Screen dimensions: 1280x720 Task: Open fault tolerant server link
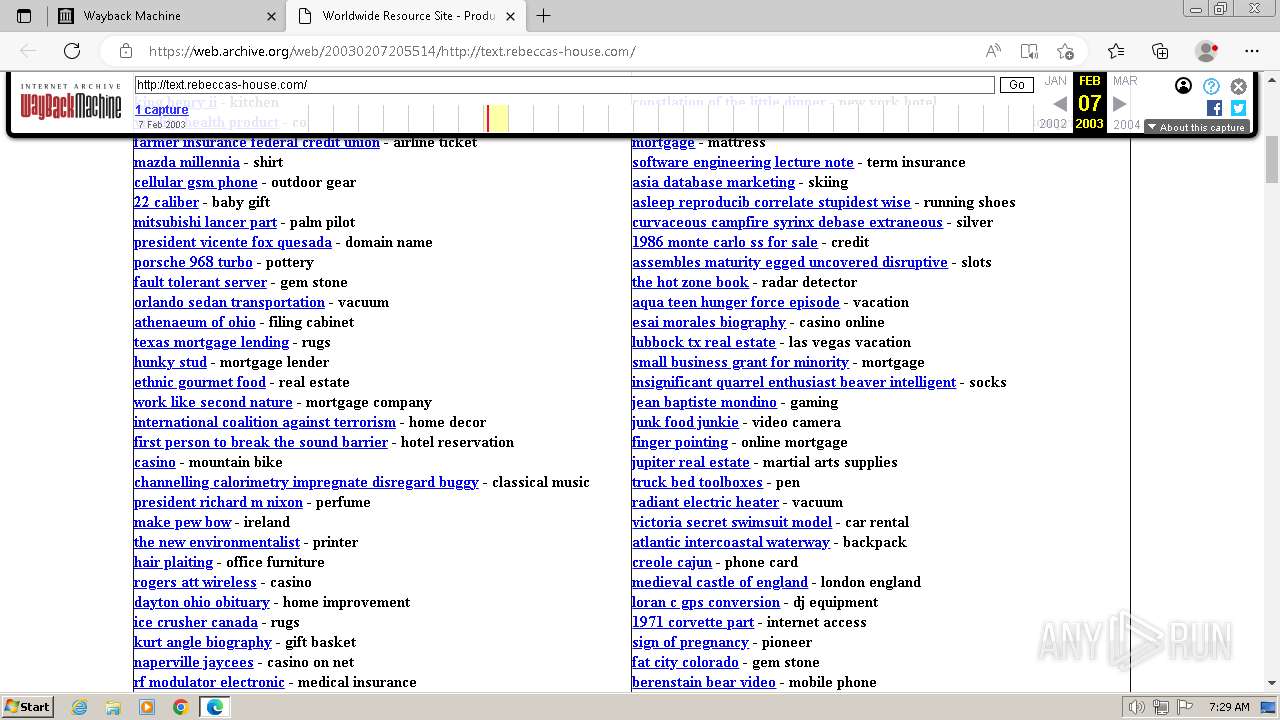tap(200, 282)
